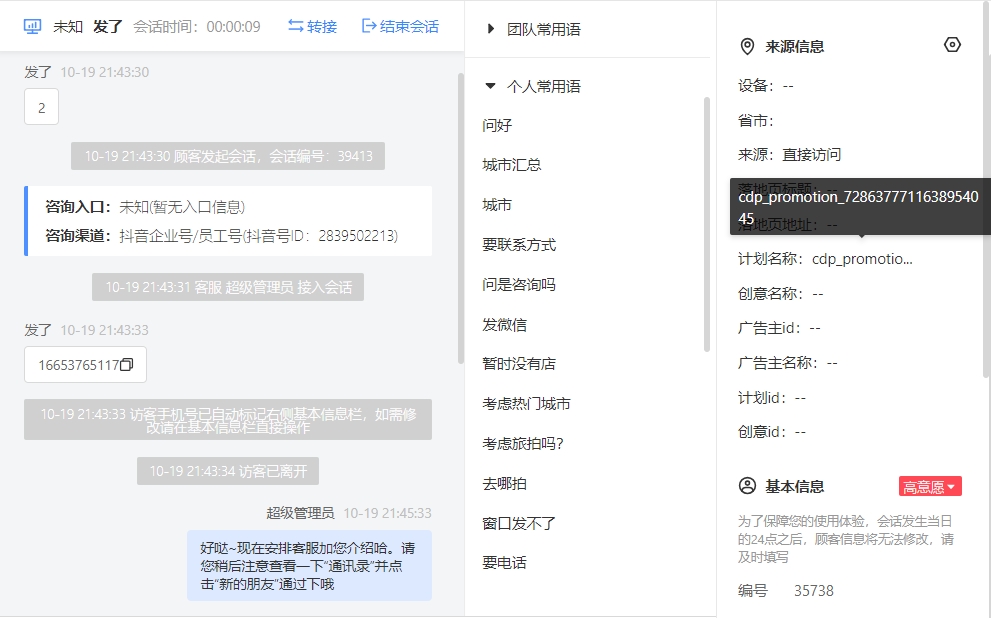Collapse the 个人常用语 section
Viewport: 991px width, 618px height.
click(490, 86)
